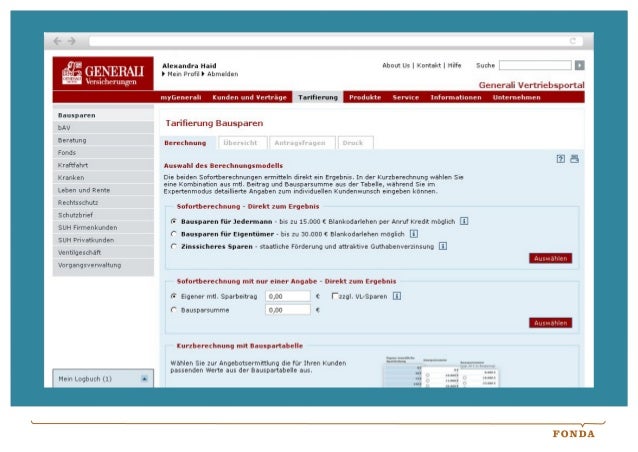638x452 pixels.
Task: Click Mein Logbuch (1) label
Action: 85,379
